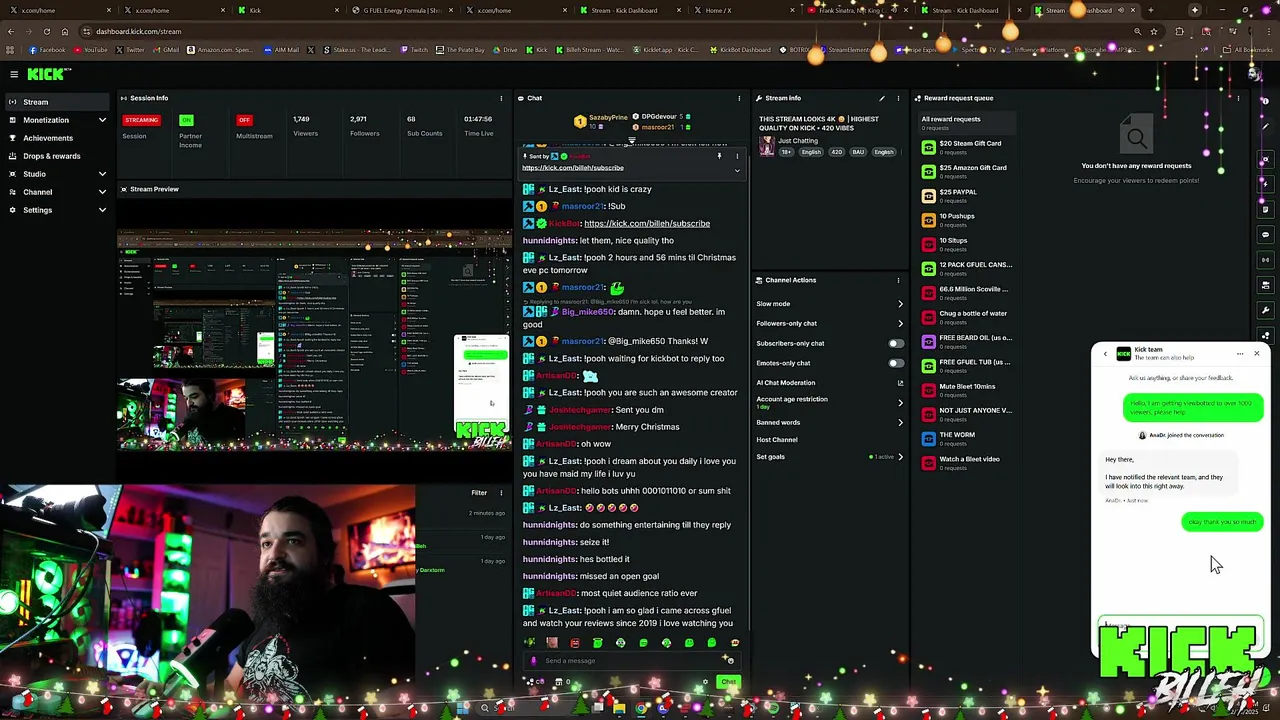Select All reward requests list item
The width and height of the screenshot is (1280, 720).
pos(966,123)
